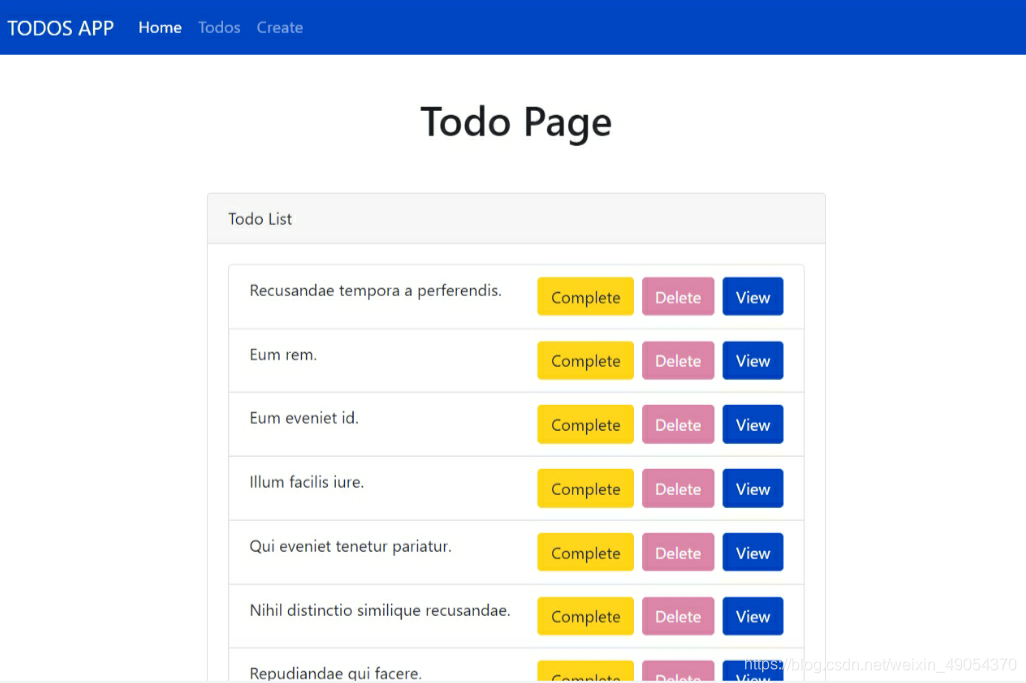Select the 'Eum eveniet id.' text

click(x=304, y=418)
